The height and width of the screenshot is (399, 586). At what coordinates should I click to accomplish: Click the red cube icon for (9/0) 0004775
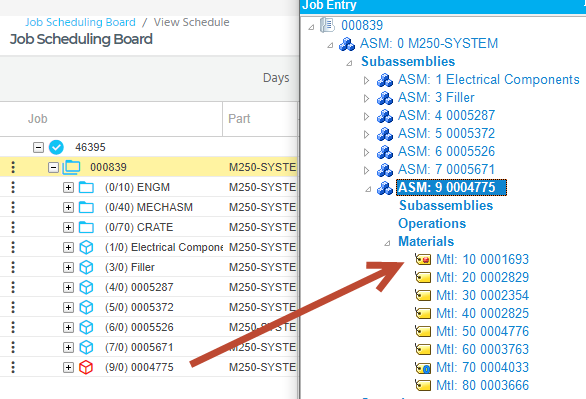click(86, 367)
